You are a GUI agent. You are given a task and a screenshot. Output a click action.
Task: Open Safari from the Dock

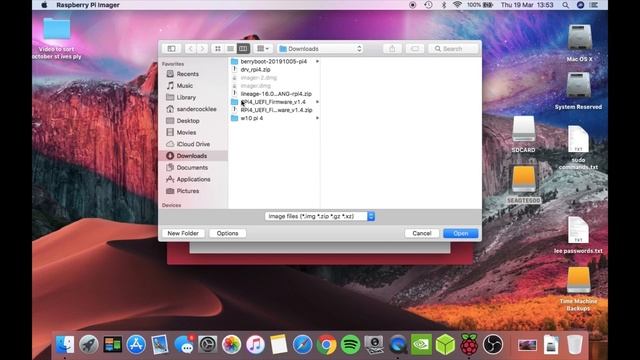(302, 344)
